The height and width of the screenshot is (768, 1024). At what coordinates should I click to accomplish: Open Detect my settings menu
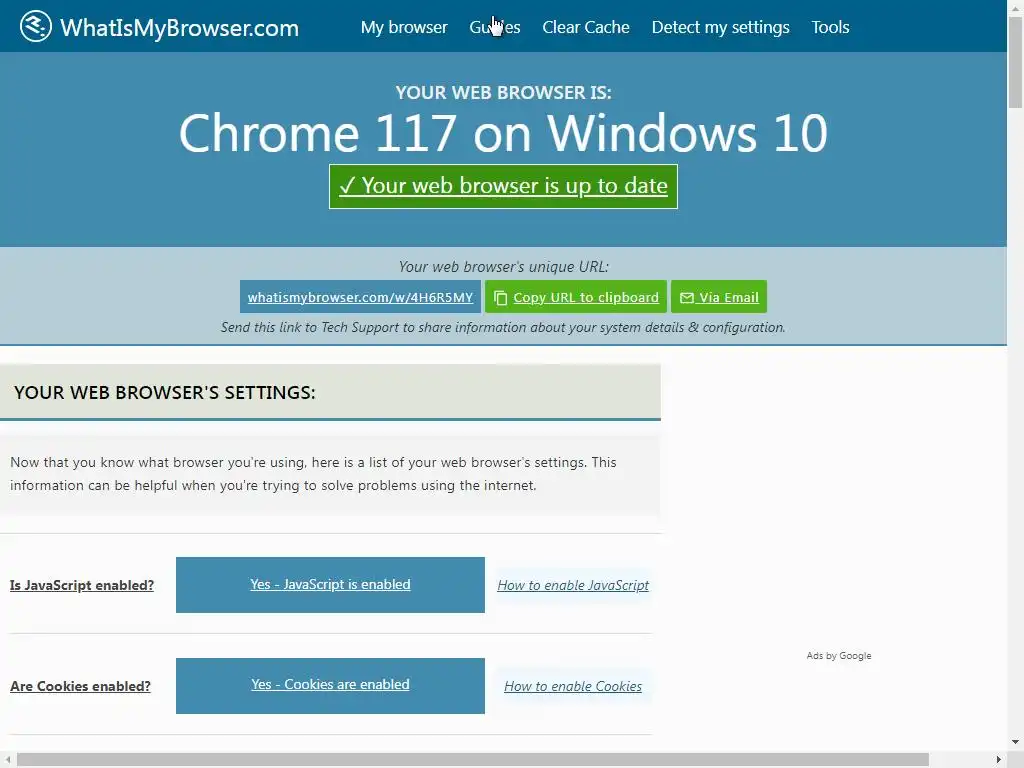pyautogui.click(x=720, y=27)
